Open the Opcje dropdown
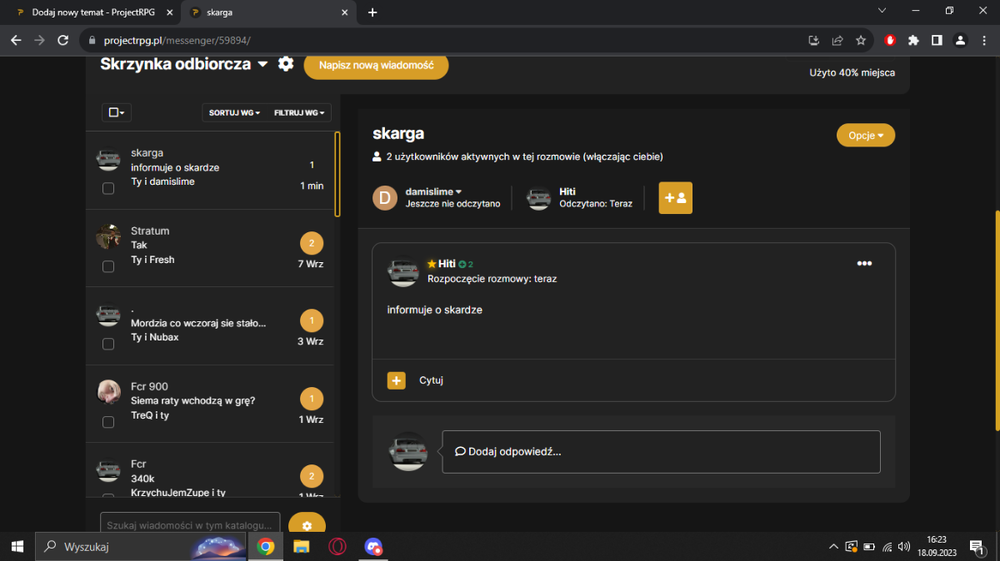 point(865,135)
